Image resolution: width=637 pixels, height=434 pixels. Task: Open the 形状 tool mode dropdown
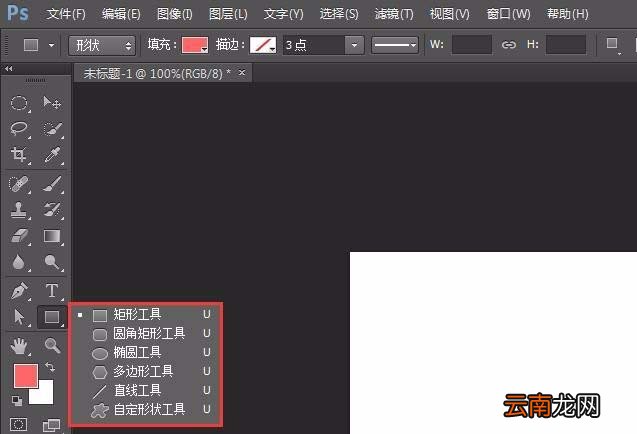[x=102, y=45]
